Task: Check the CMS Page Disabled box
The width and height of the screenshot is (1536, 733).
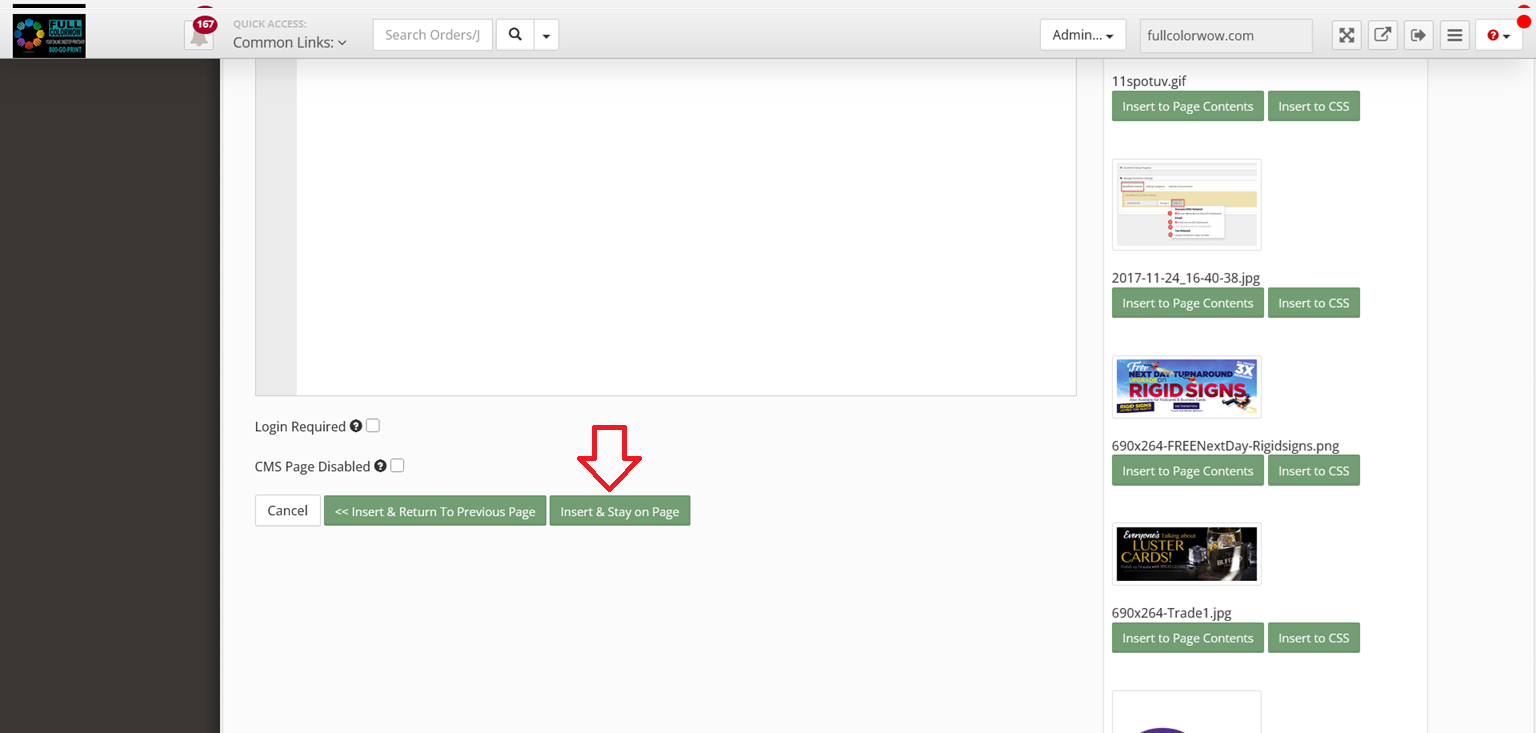Action: (x=397, y=465)
